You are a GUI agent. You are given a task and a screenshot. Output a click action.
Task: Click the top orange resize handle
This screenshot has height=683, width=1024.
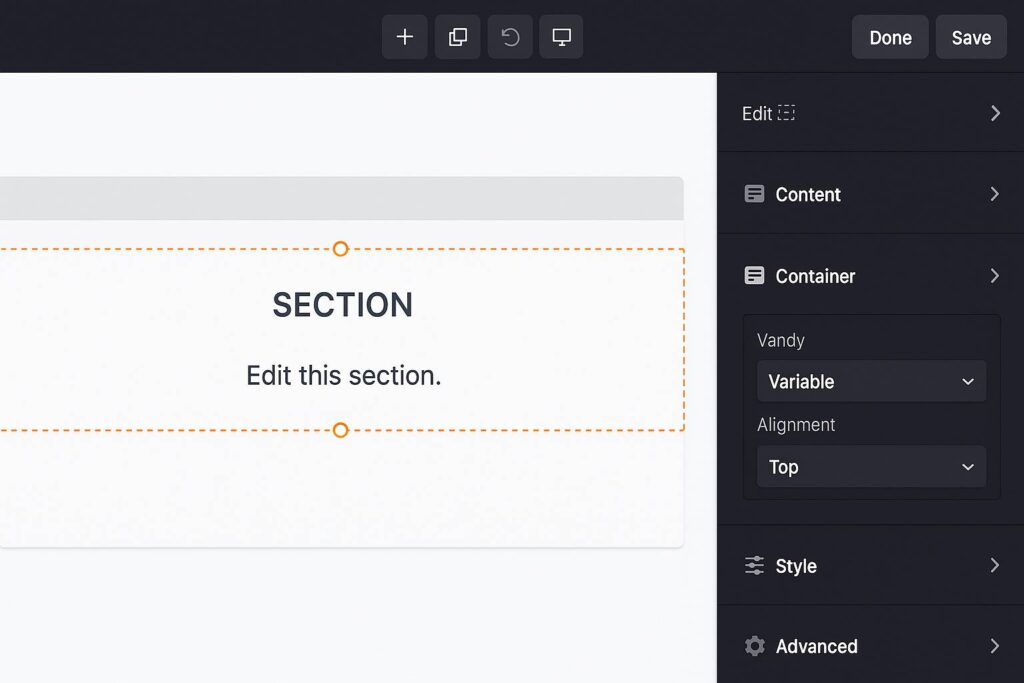(340, 249)
